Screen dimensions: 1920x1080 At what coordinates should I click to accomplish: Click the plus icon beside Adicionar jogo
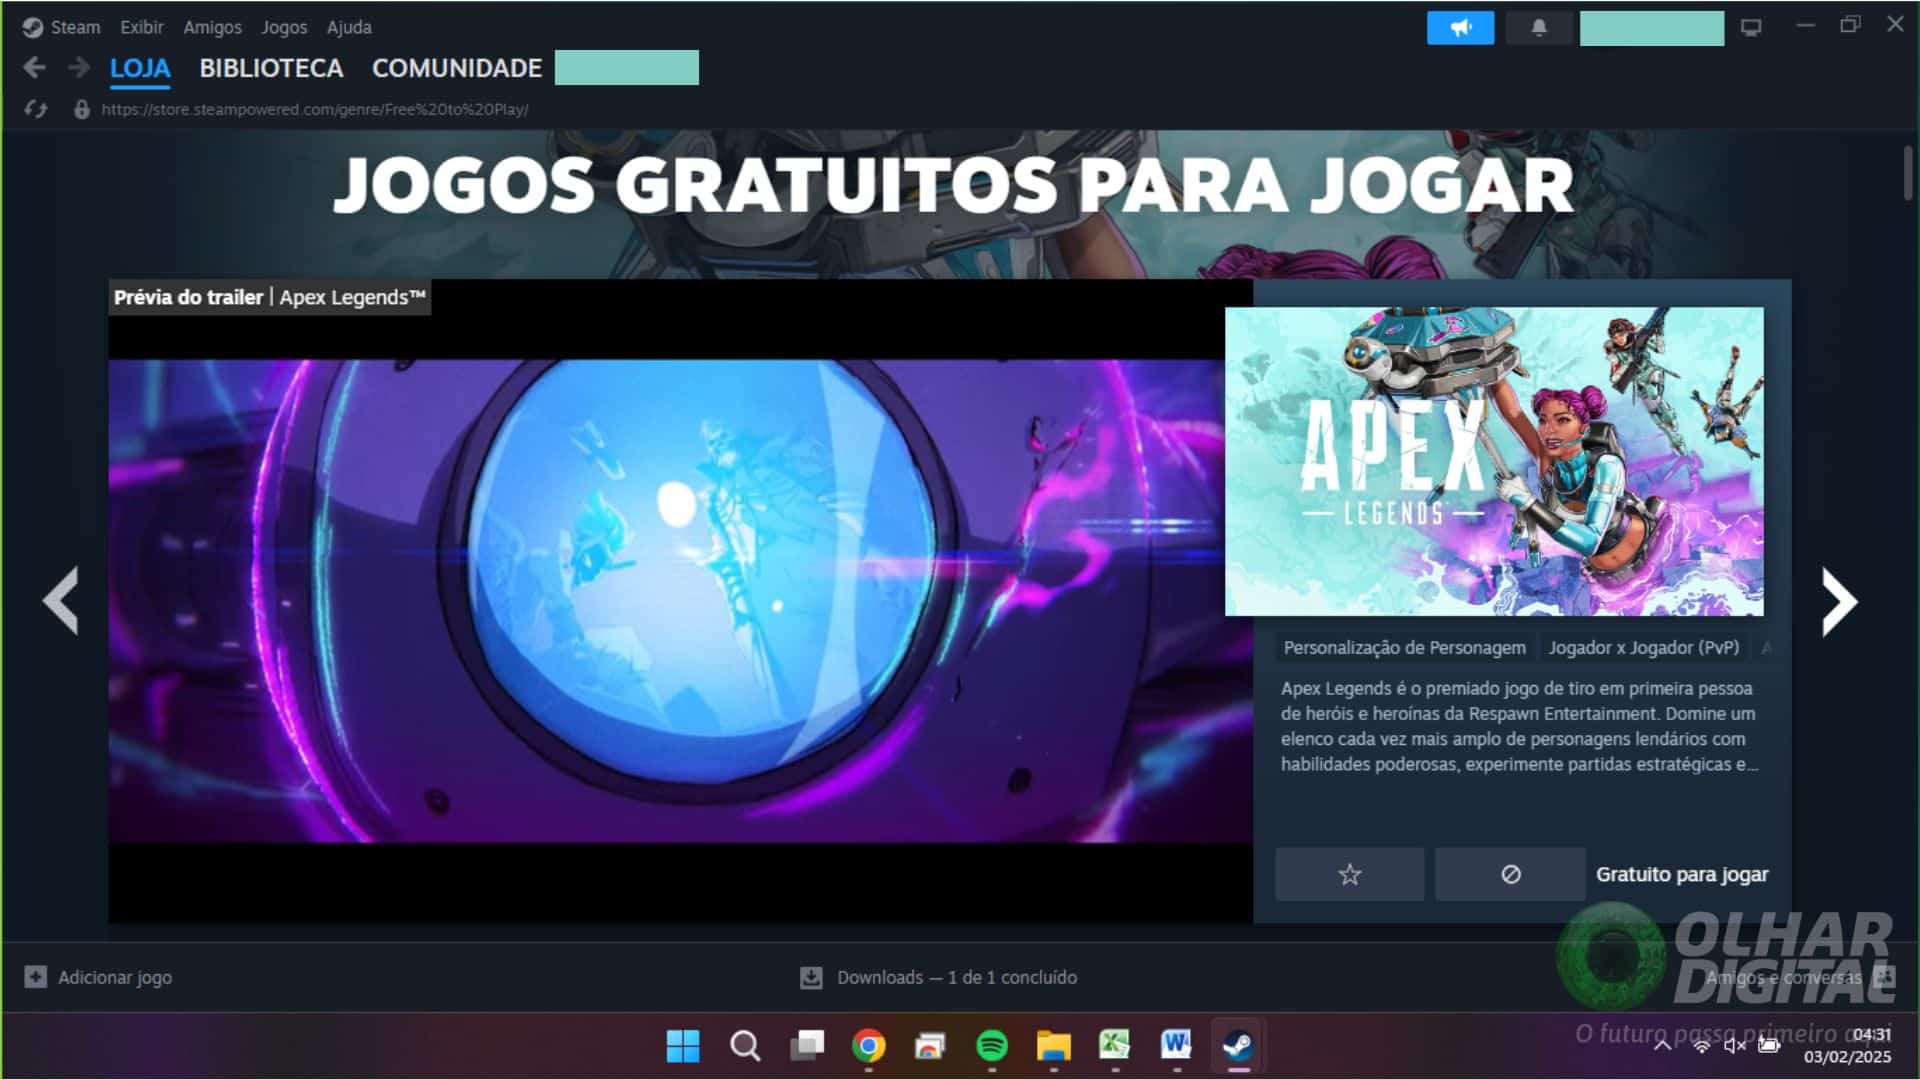point(35,977)
